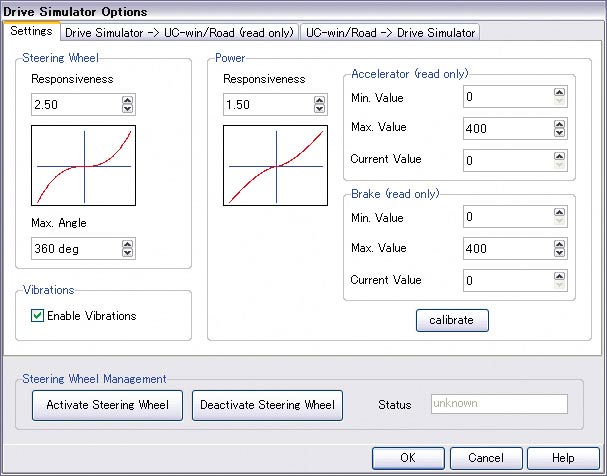Decrease Steering Wheel Responsiveness with down arrow

pyautogui.click(x=127, y=109)
